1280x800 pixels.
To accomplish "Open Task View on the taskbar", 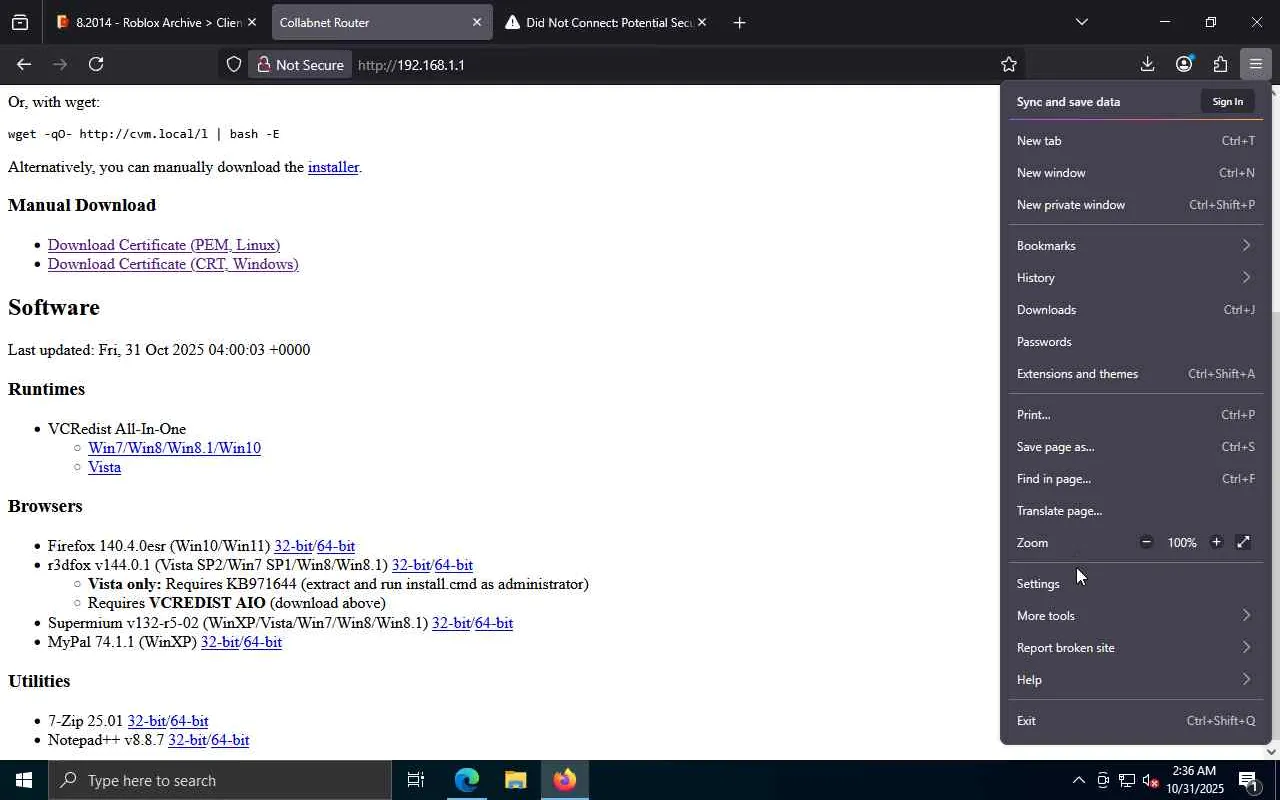I will point(416,780).
